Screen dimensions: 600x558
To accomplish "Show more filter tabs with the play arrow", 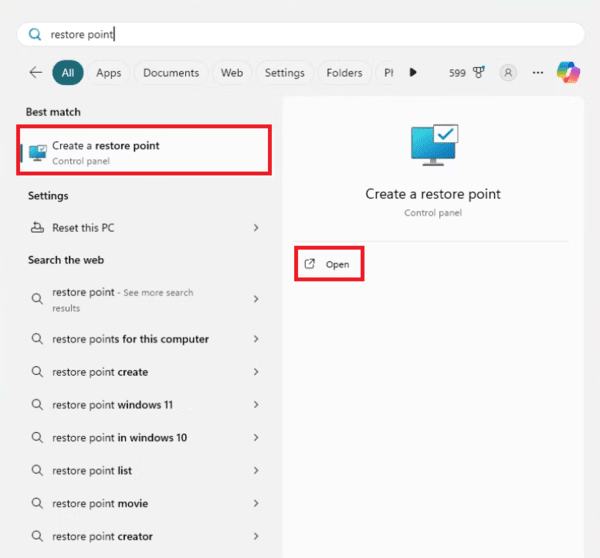I will 413,72.
